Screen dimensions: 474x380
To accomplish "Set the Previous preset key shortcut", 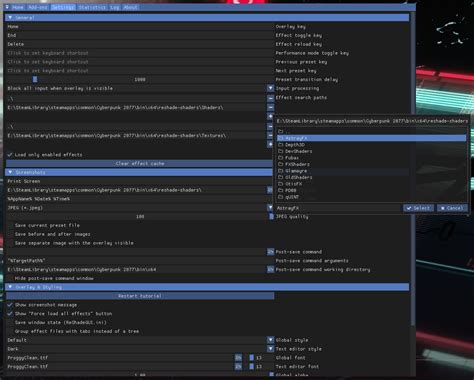I will 140,62.
